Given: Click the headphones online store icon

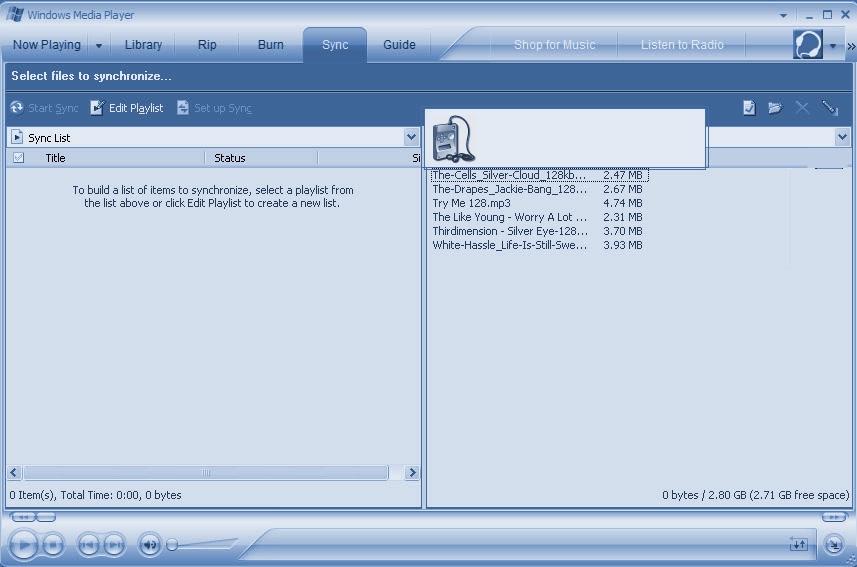Looking at the screenshot, I should point(808,44).
